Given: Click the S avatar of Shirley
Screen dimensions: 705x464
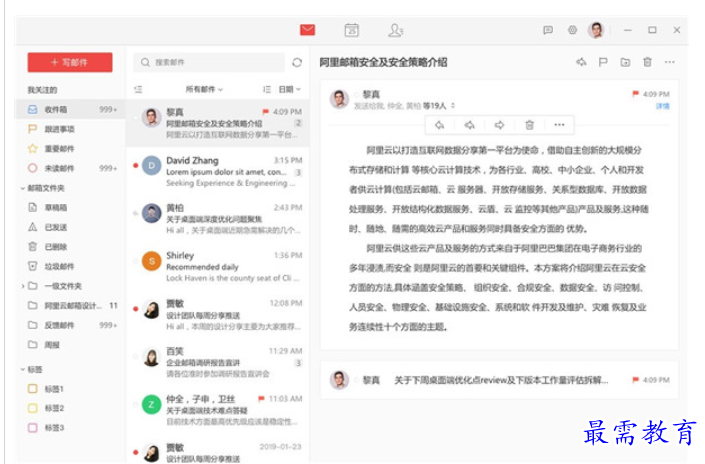Looking at the screenshot, I should 152,261.
